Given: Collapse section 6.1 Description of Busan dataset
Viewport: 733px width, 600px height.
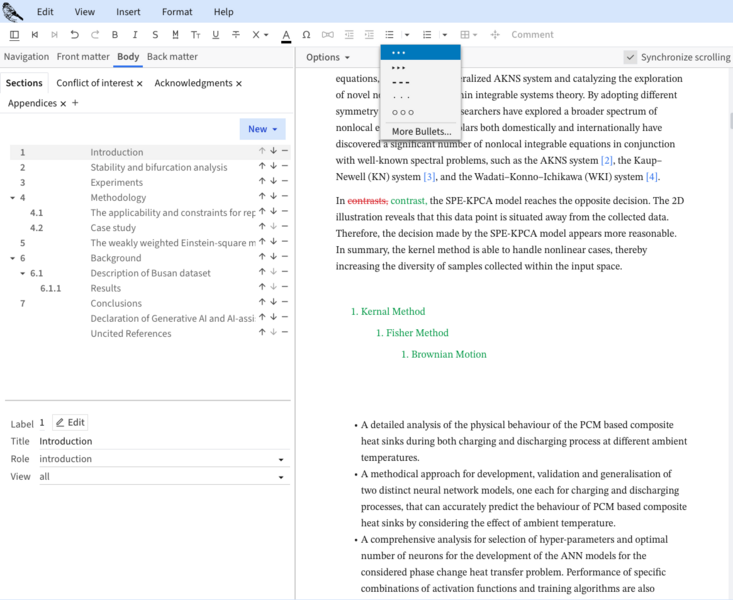Looking at the screenshot, I should coord(22,273).
